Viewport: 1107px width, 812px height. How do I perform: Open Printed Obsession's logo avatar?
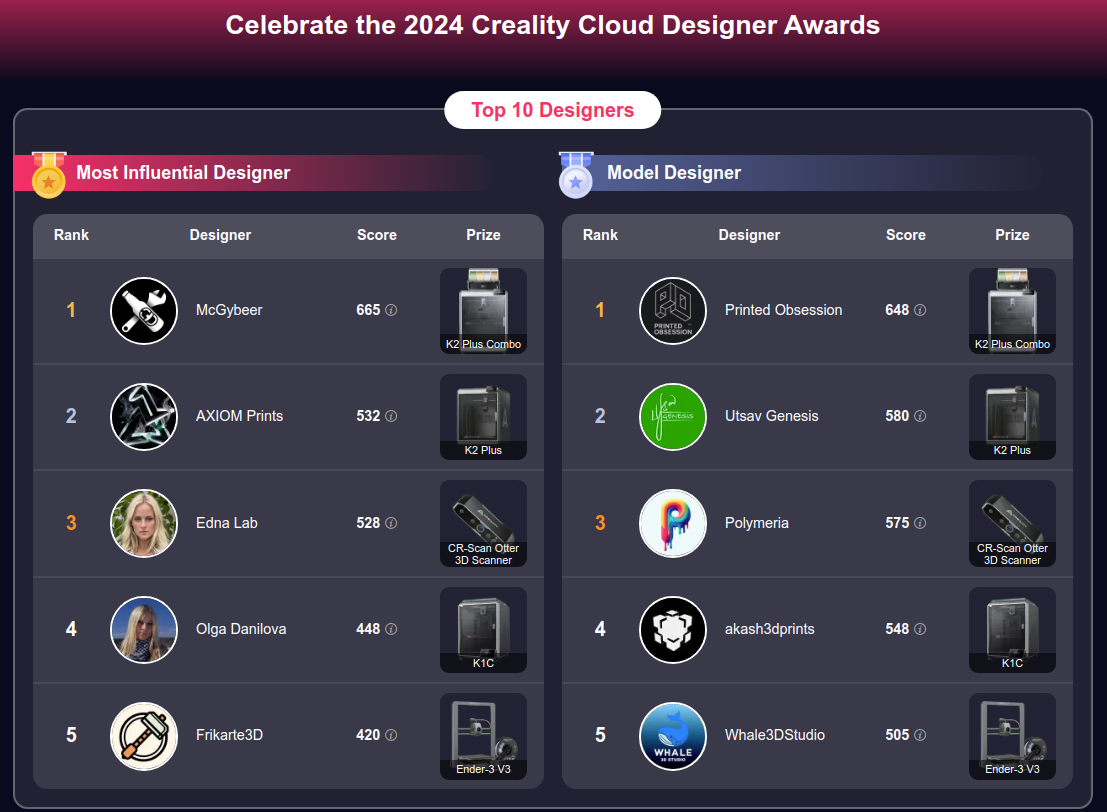coord(673,311)
